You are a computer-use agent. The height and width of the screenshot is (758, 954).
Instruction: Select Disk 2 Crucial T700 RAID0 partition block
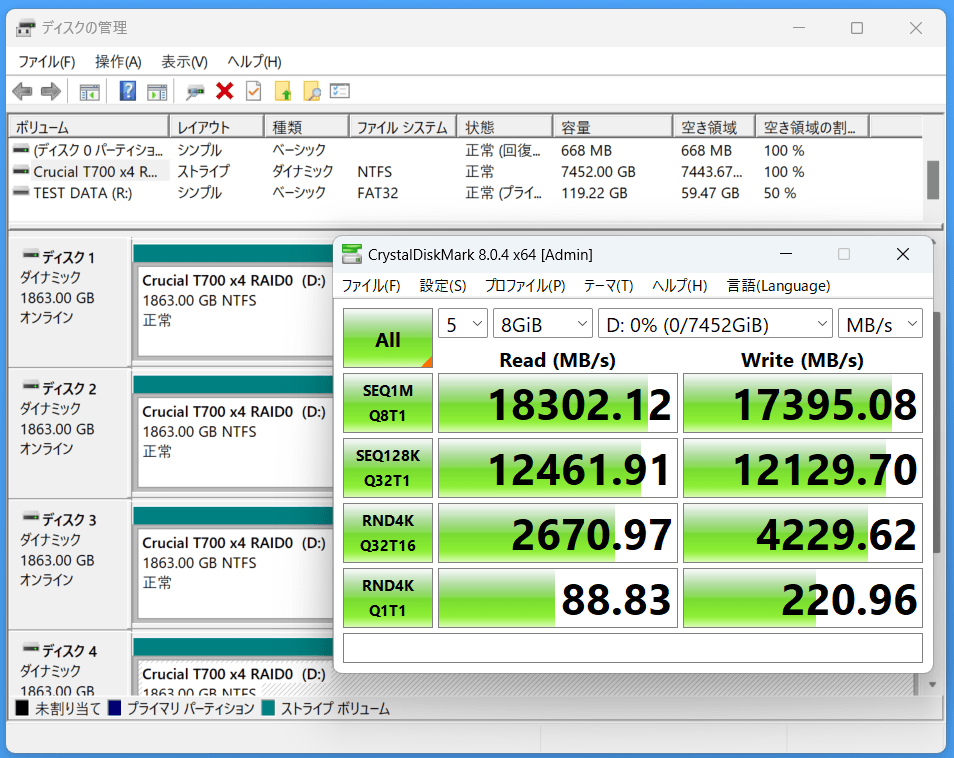pos(235,442)
